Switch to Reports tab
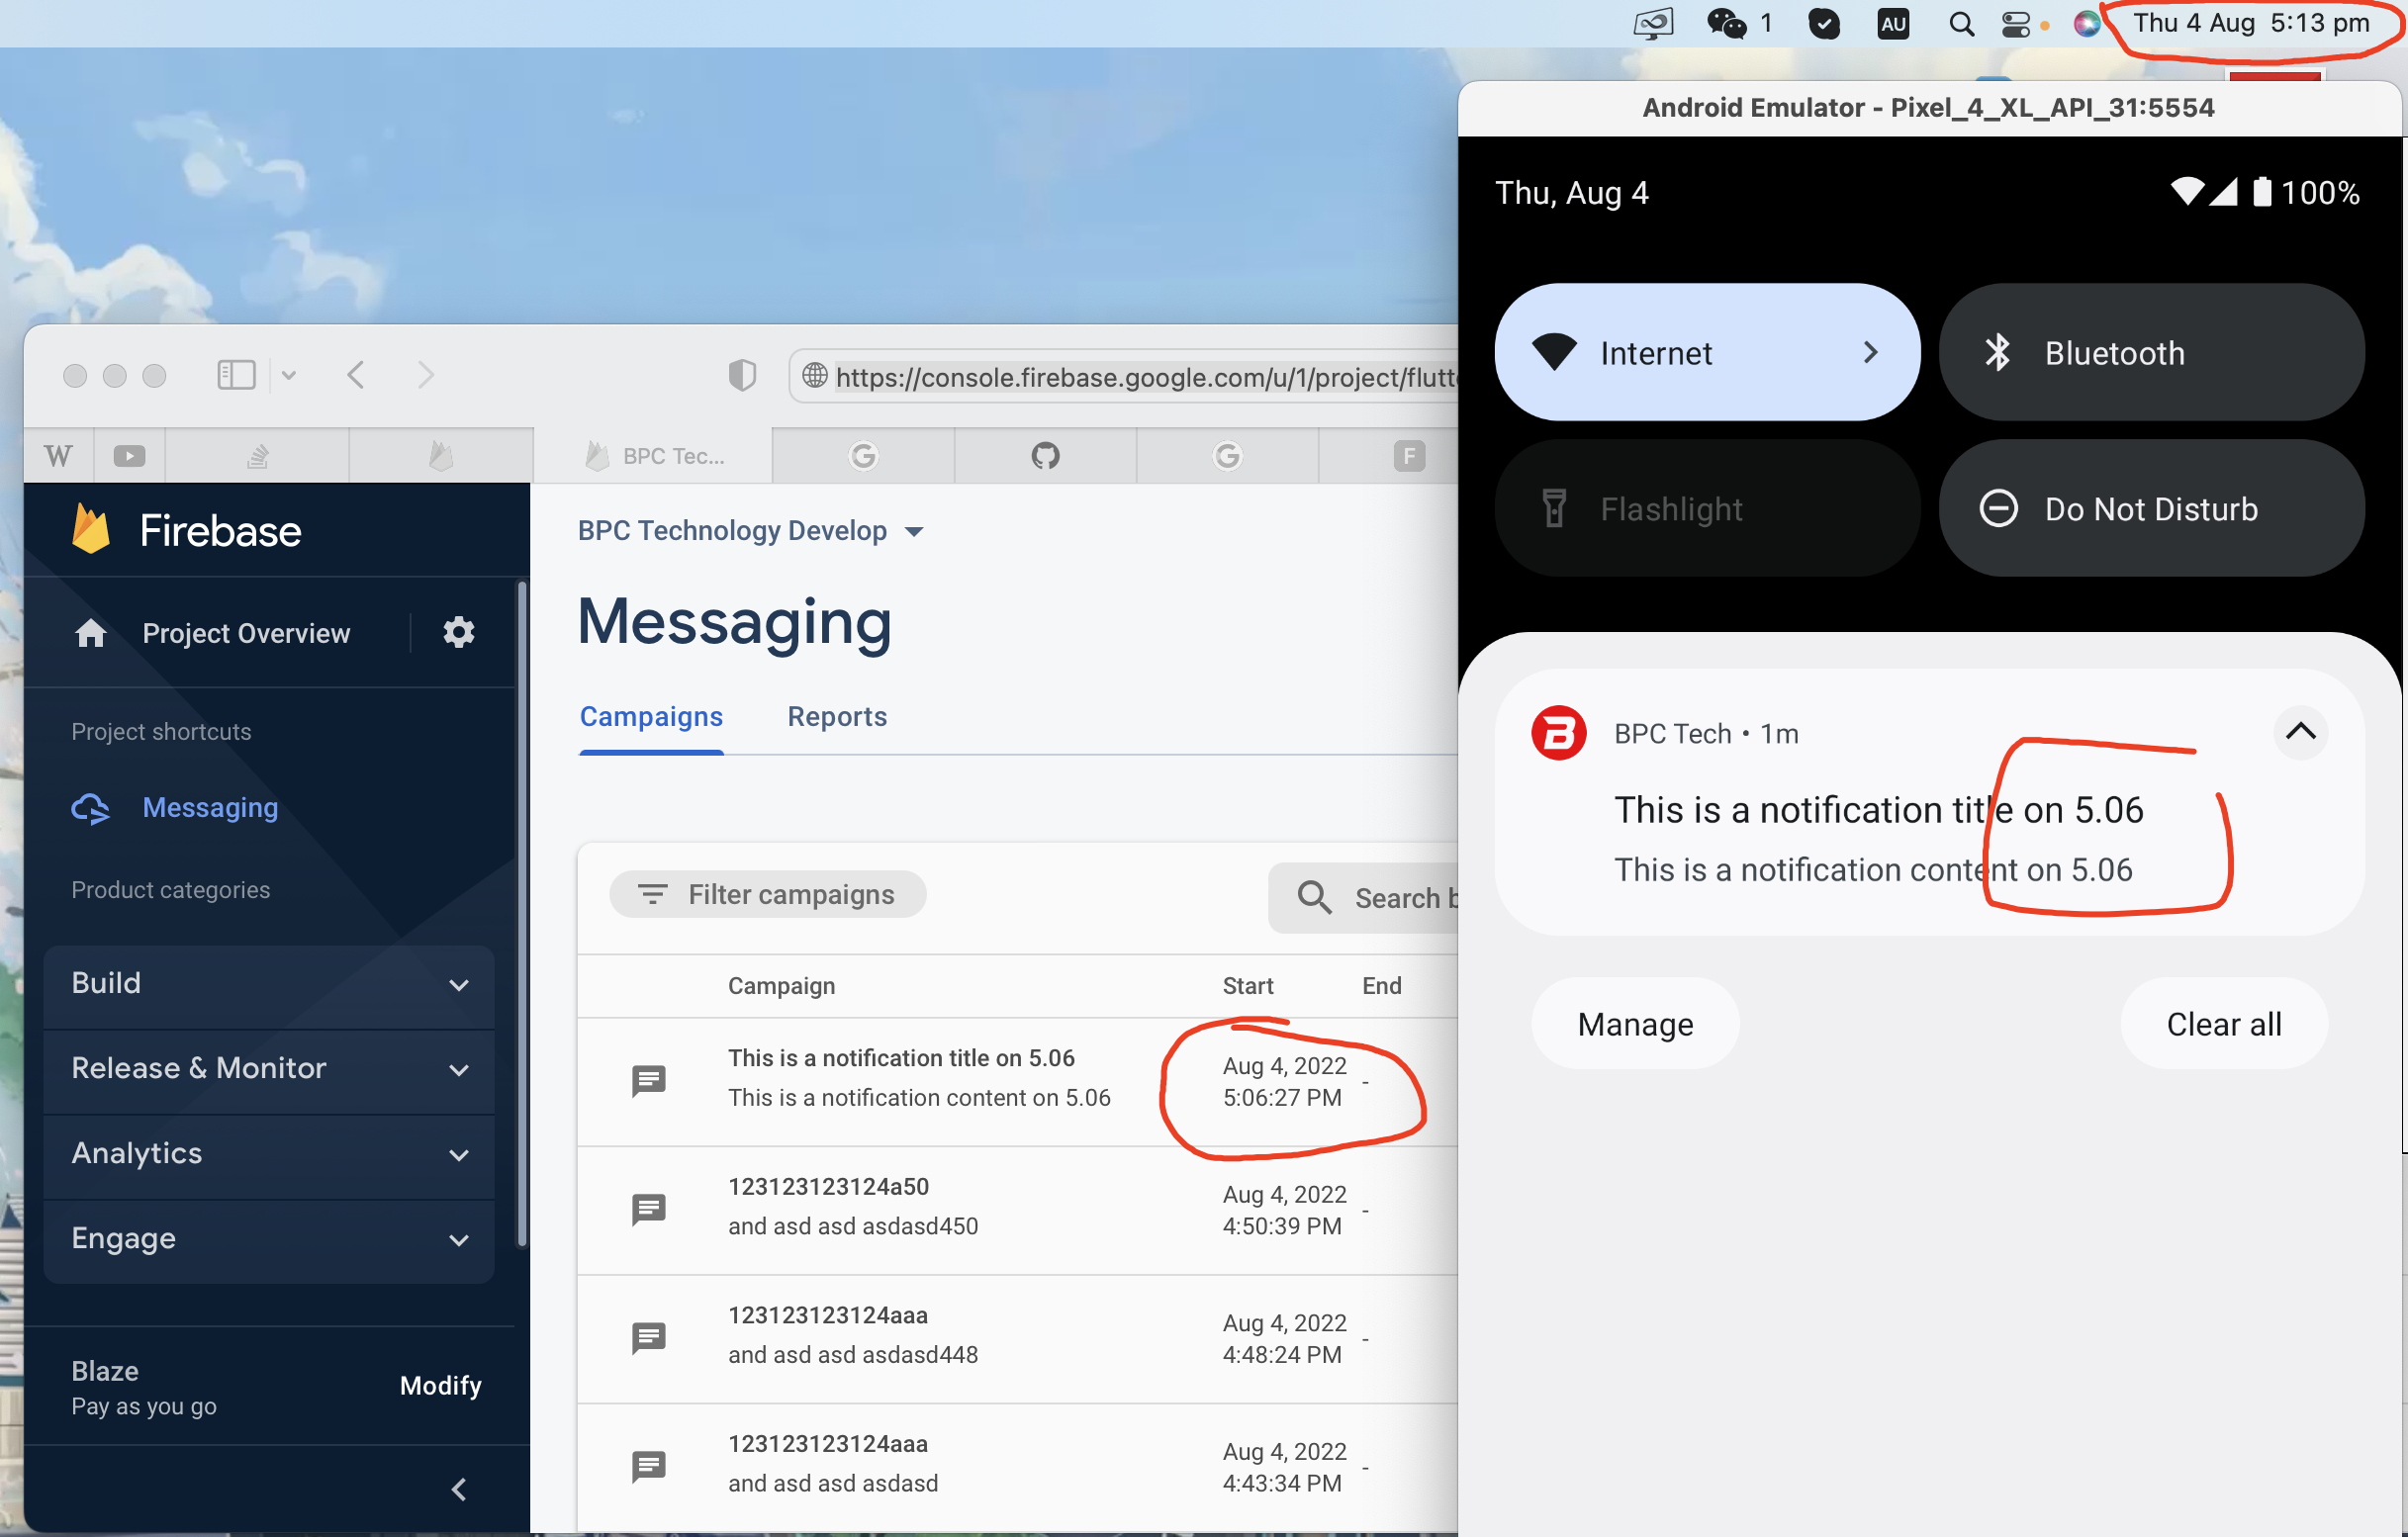The image size is (2408, 1537). pos(837,717)
